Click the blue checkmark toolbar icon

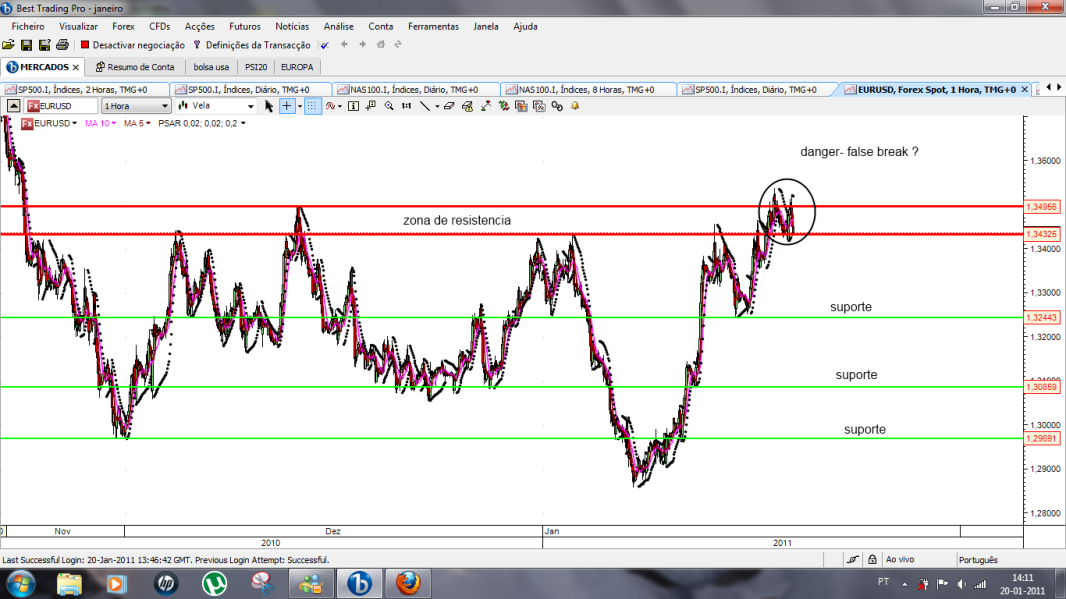(325, 45)
